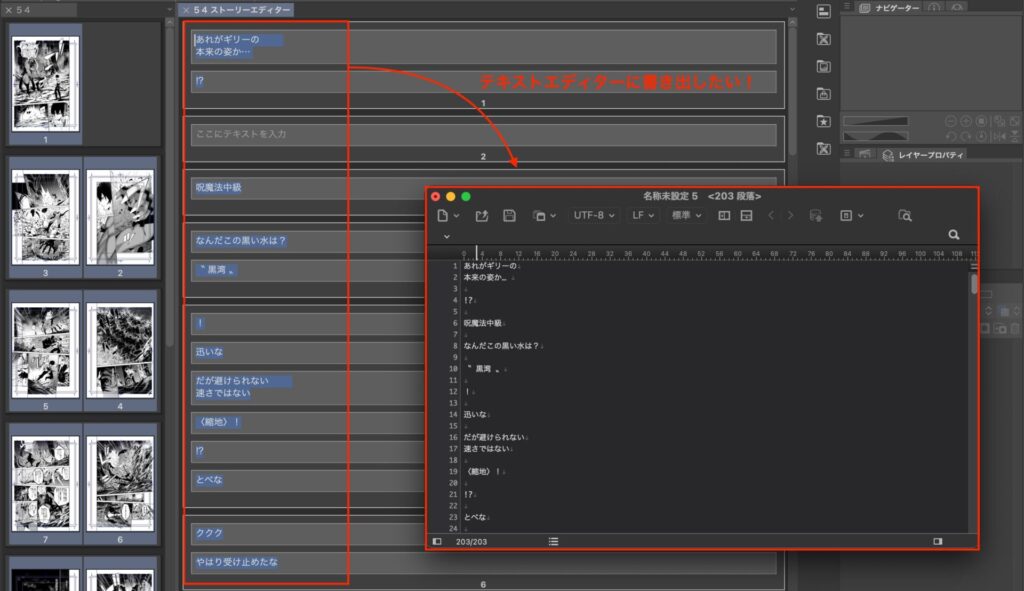
Task: Click the open/export document icon in the text editor toolbar
Action: (481, 215)
